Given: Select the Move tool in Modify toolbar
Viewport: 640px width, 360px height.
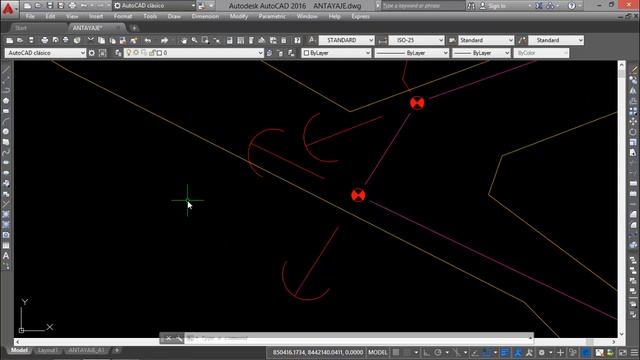Looking at the screenshot, I should point(633,121).
